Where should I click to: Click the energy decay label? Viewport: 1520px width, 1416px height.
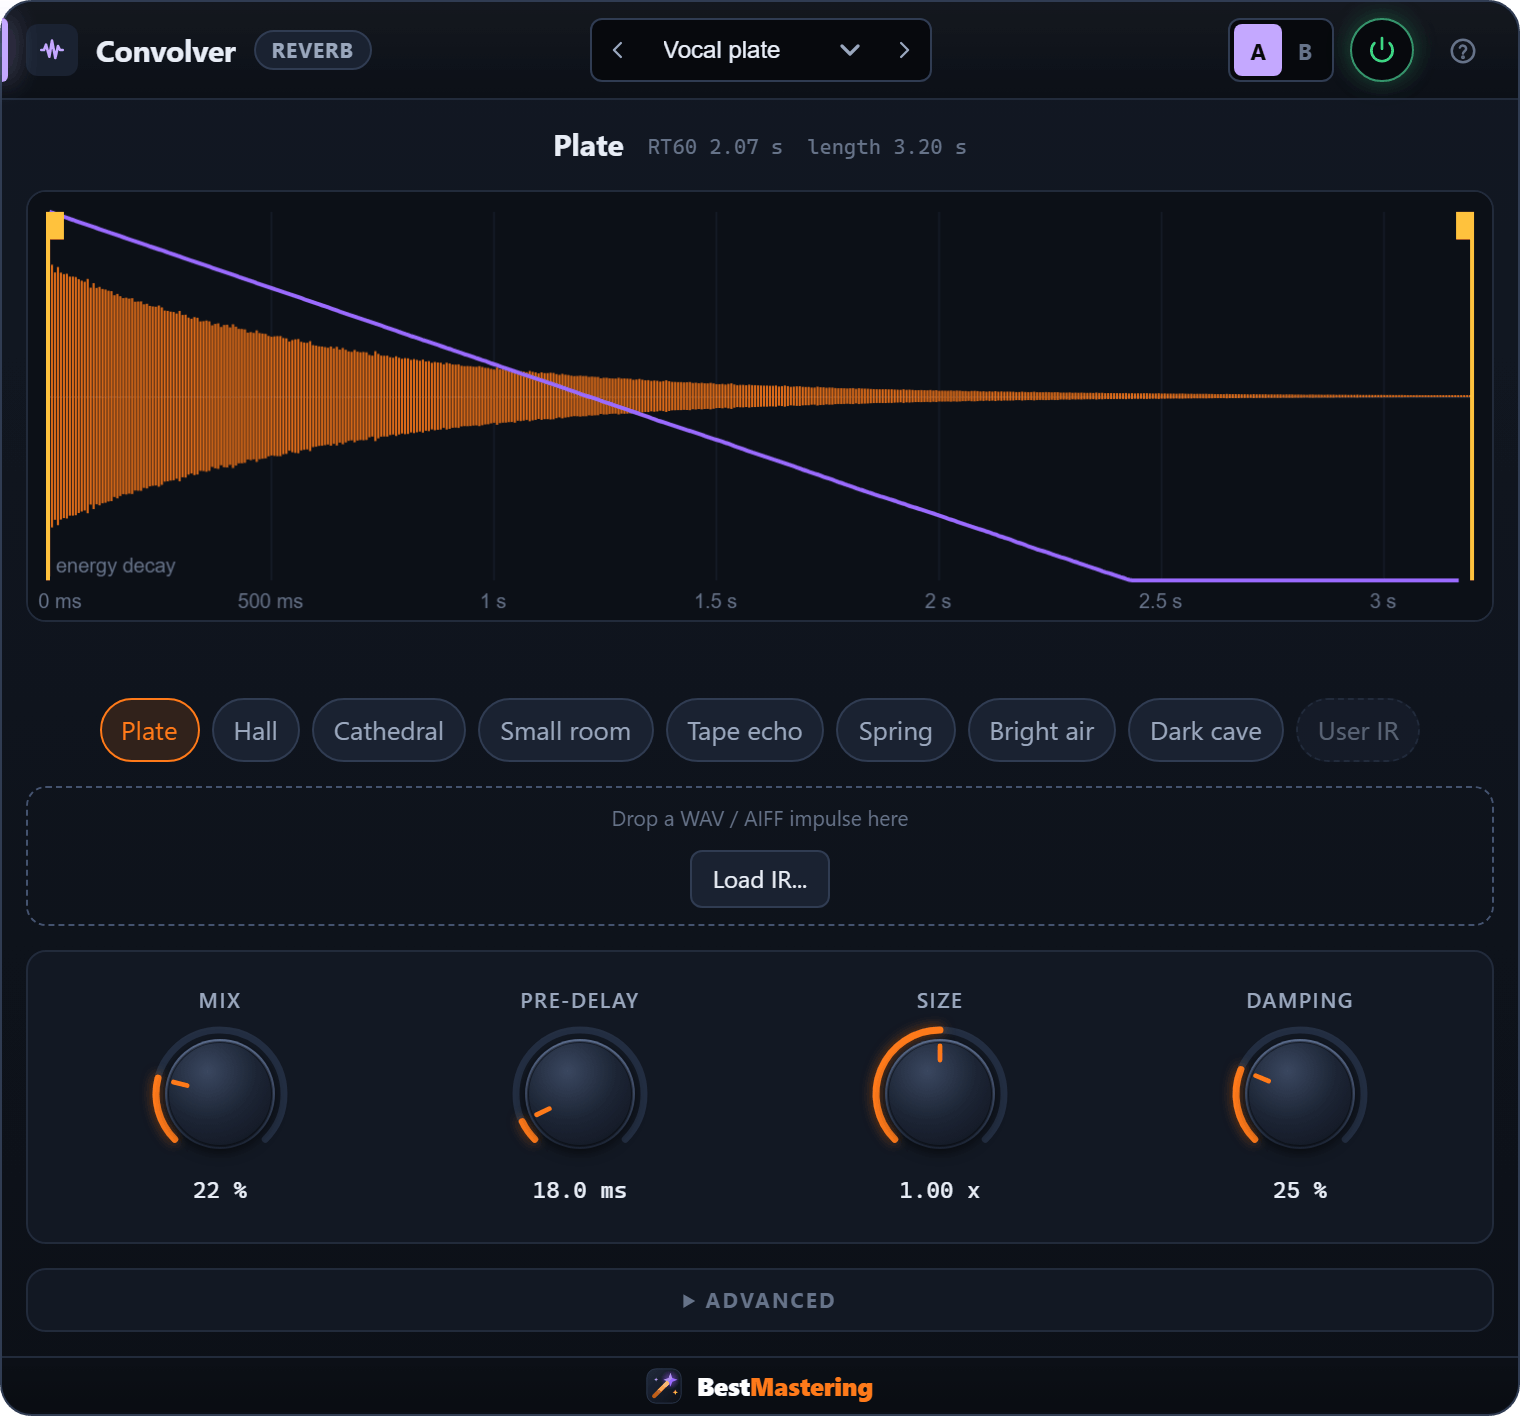[116, 566]
